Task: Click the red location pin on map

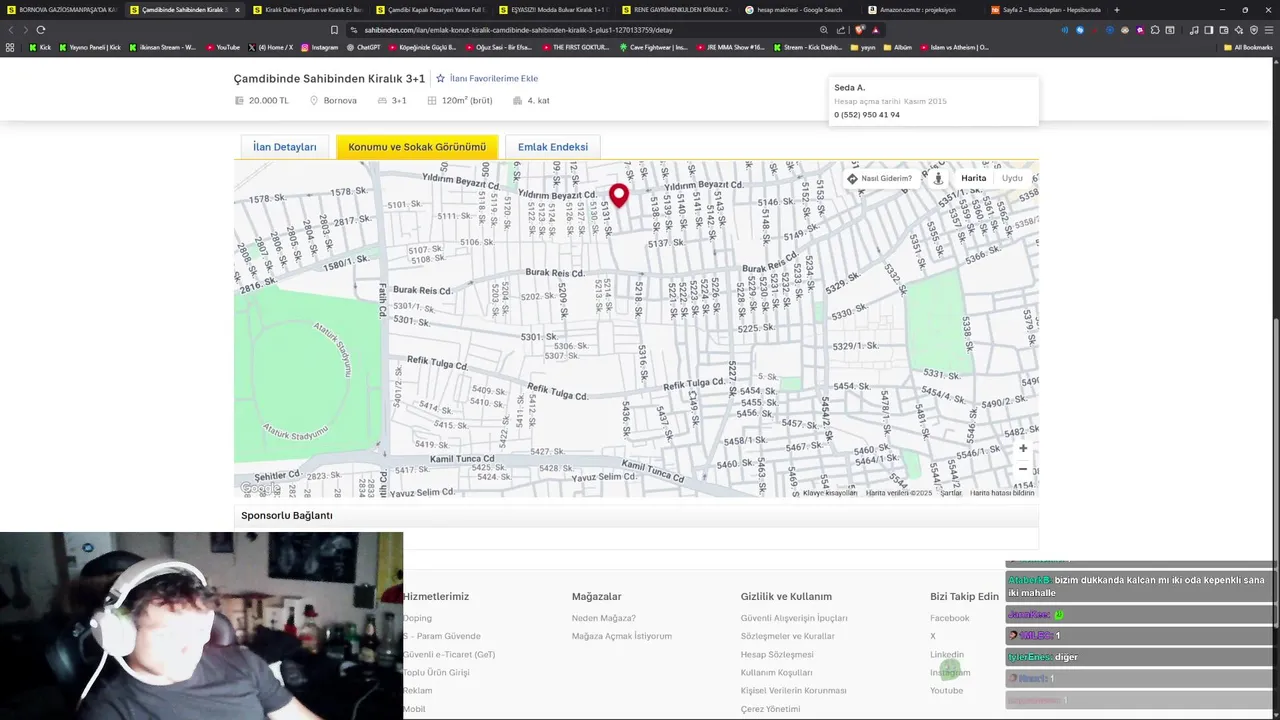Action: click(619, 195)
